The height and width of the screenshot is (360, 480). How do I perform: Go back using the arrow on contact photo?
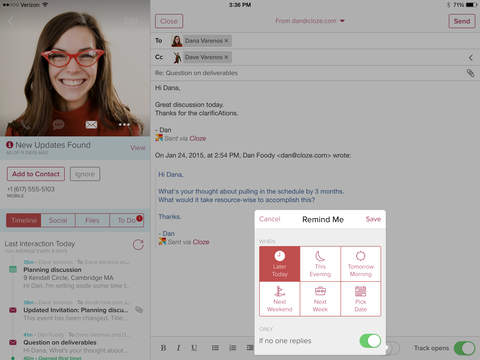pos(10,21)
